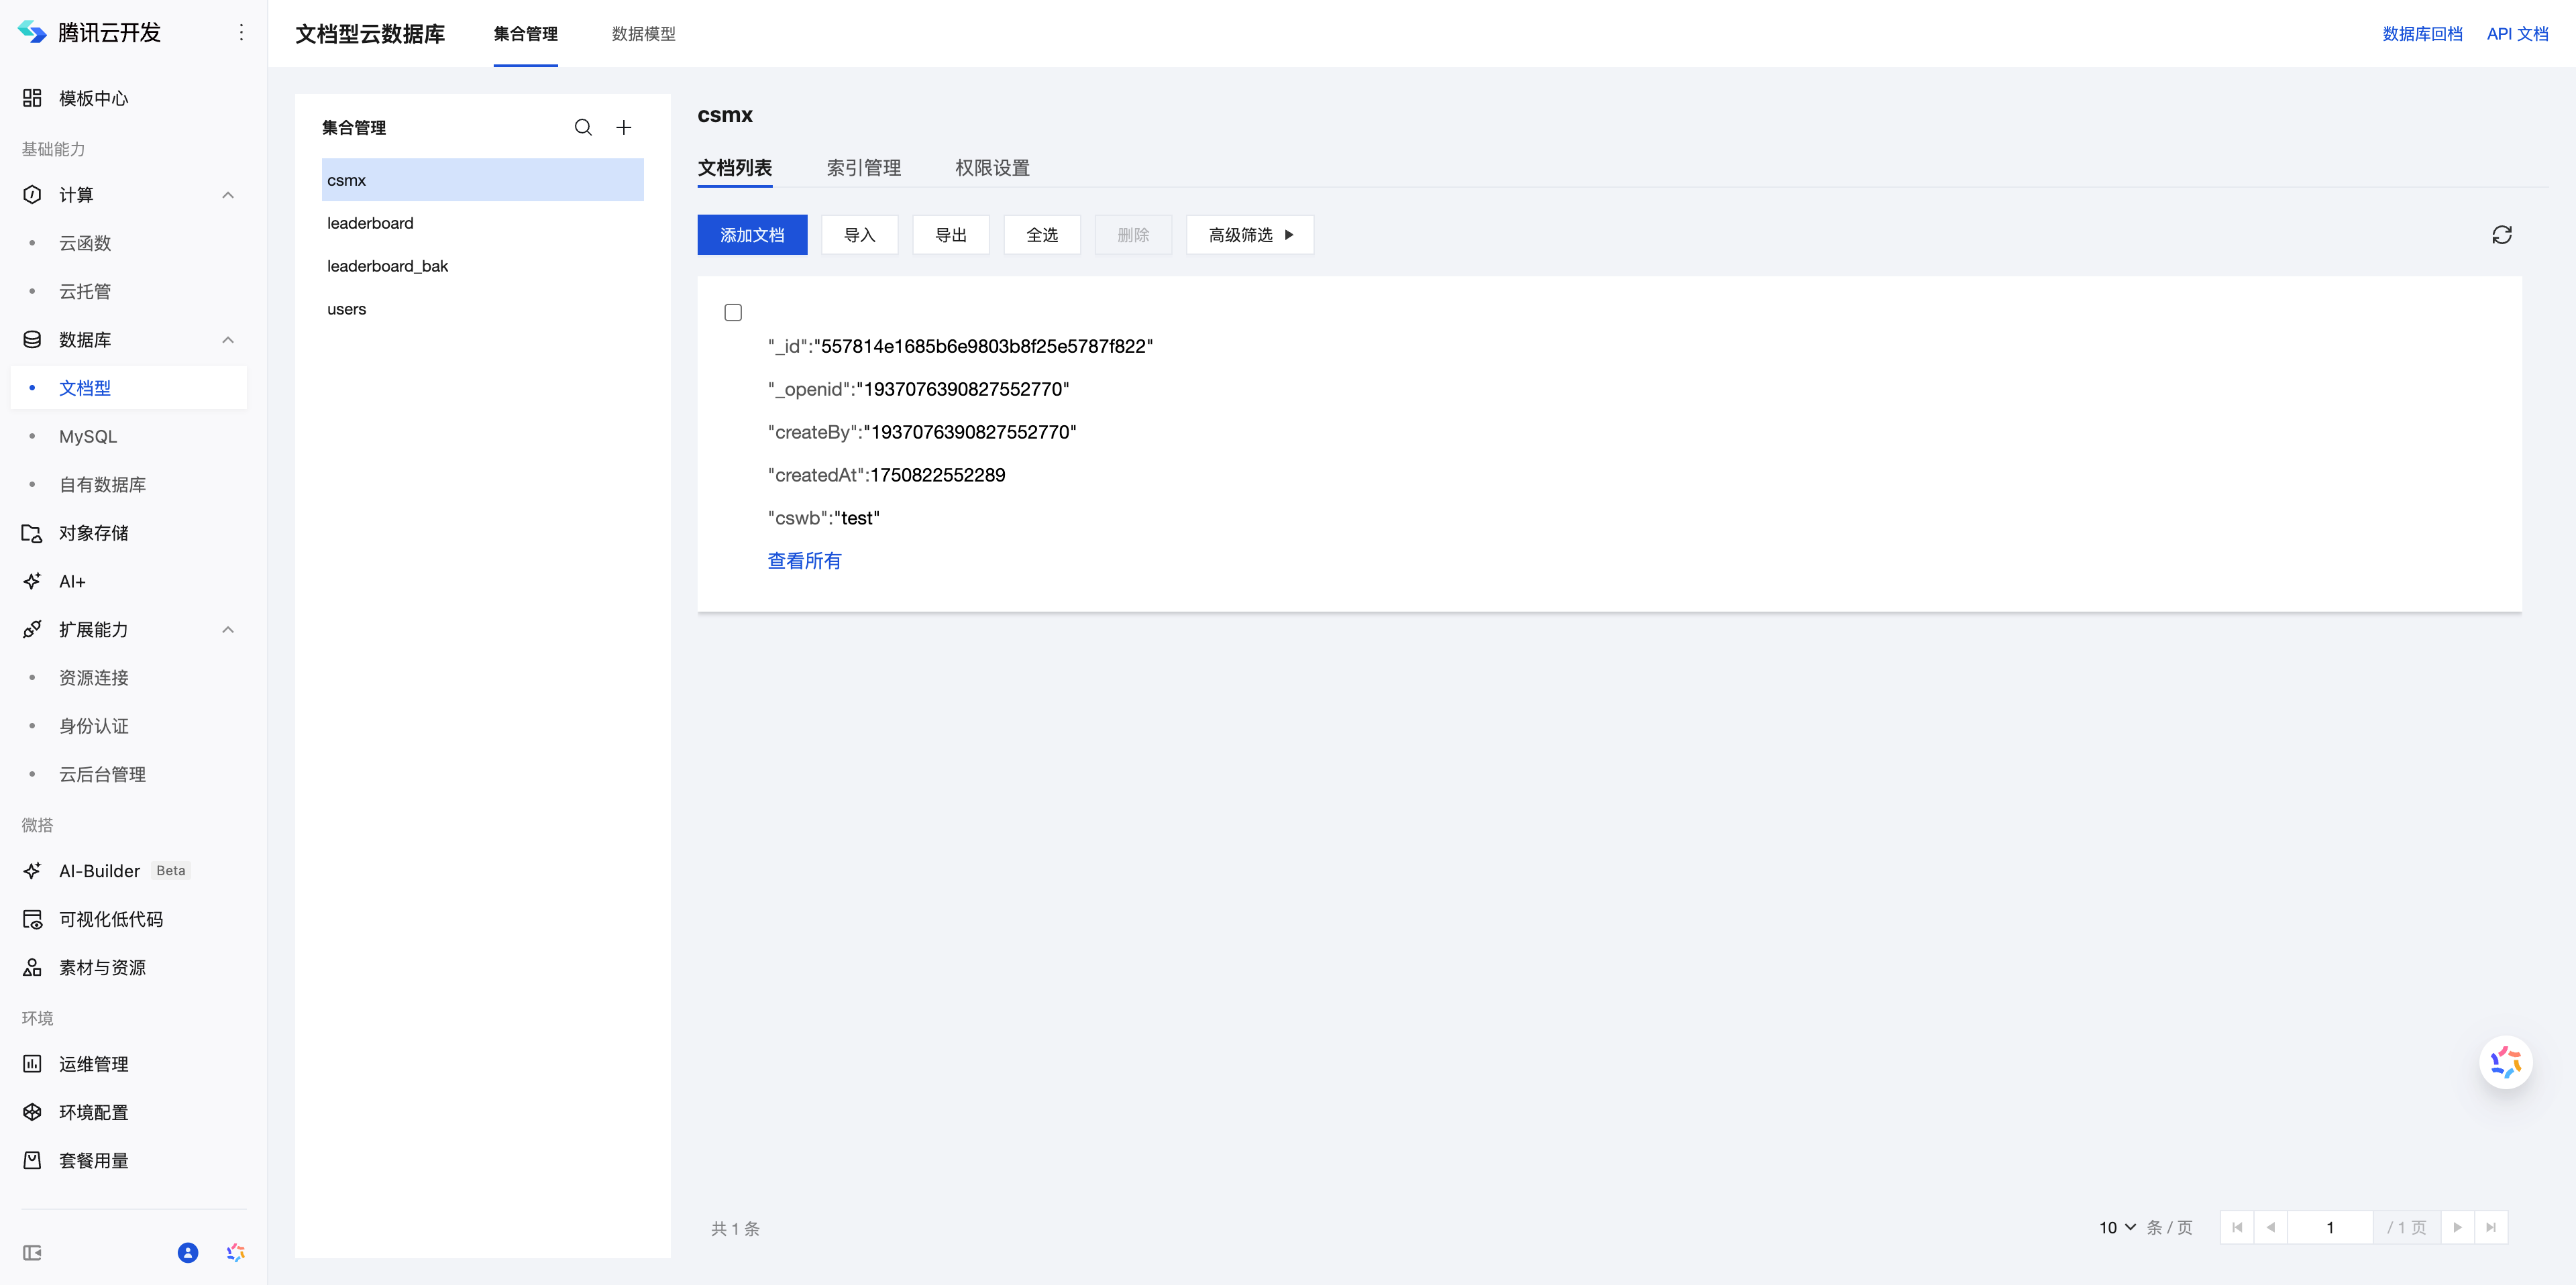Viewport: 2576px width, 1285px height.
Task: Select the 文档列表 tab
Action: 735,167
